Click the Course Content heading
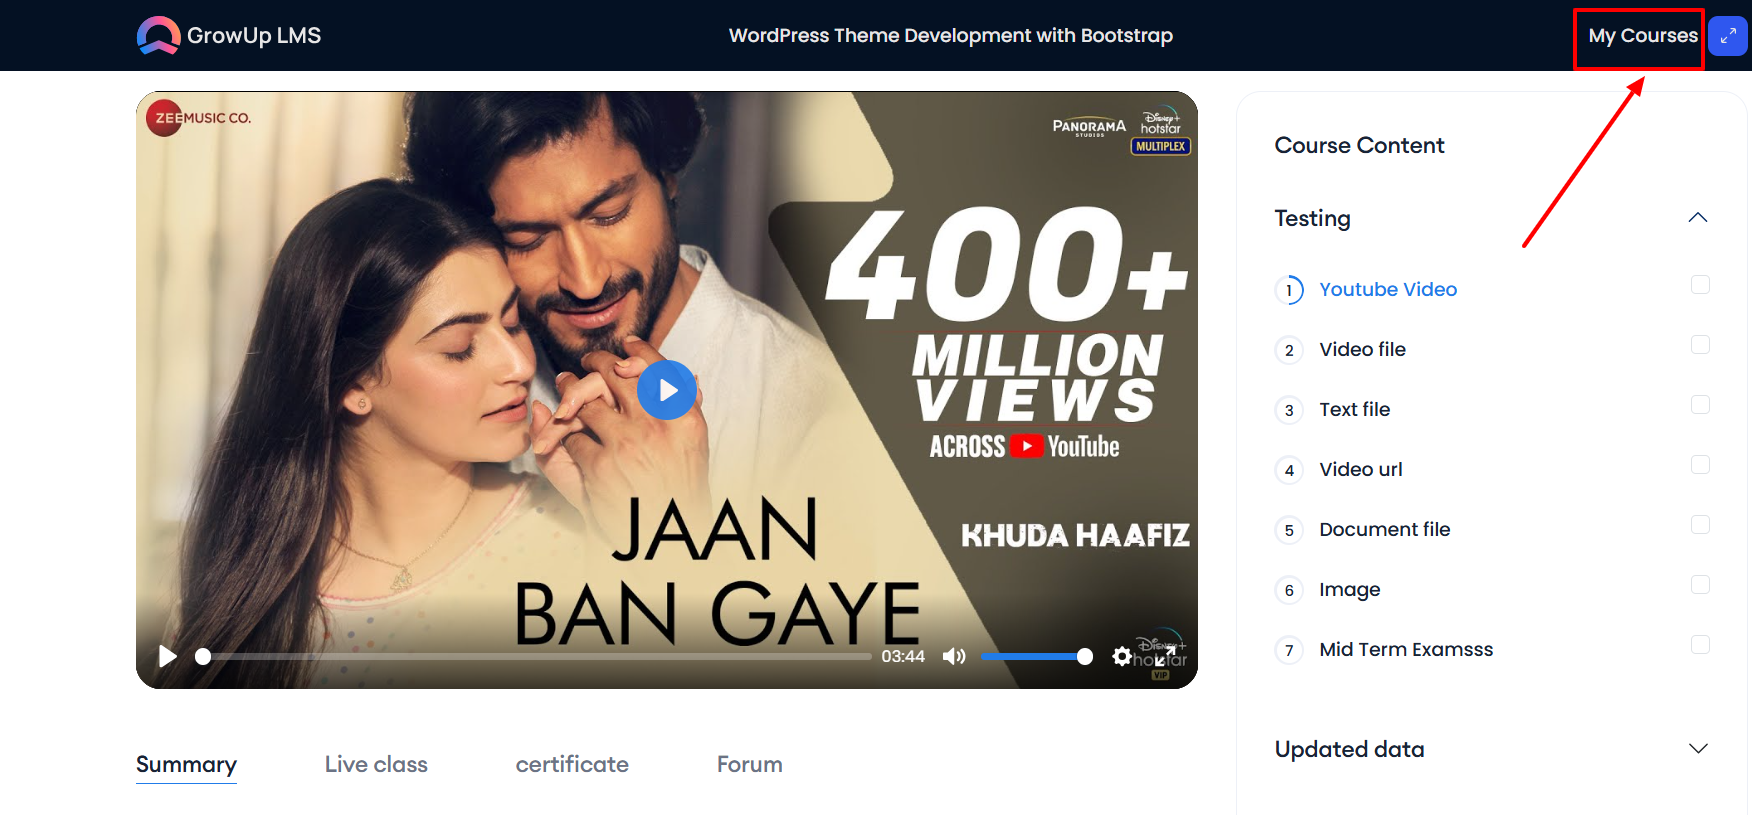Viewport: 1752px width, 815px height. pos(1359,146)
